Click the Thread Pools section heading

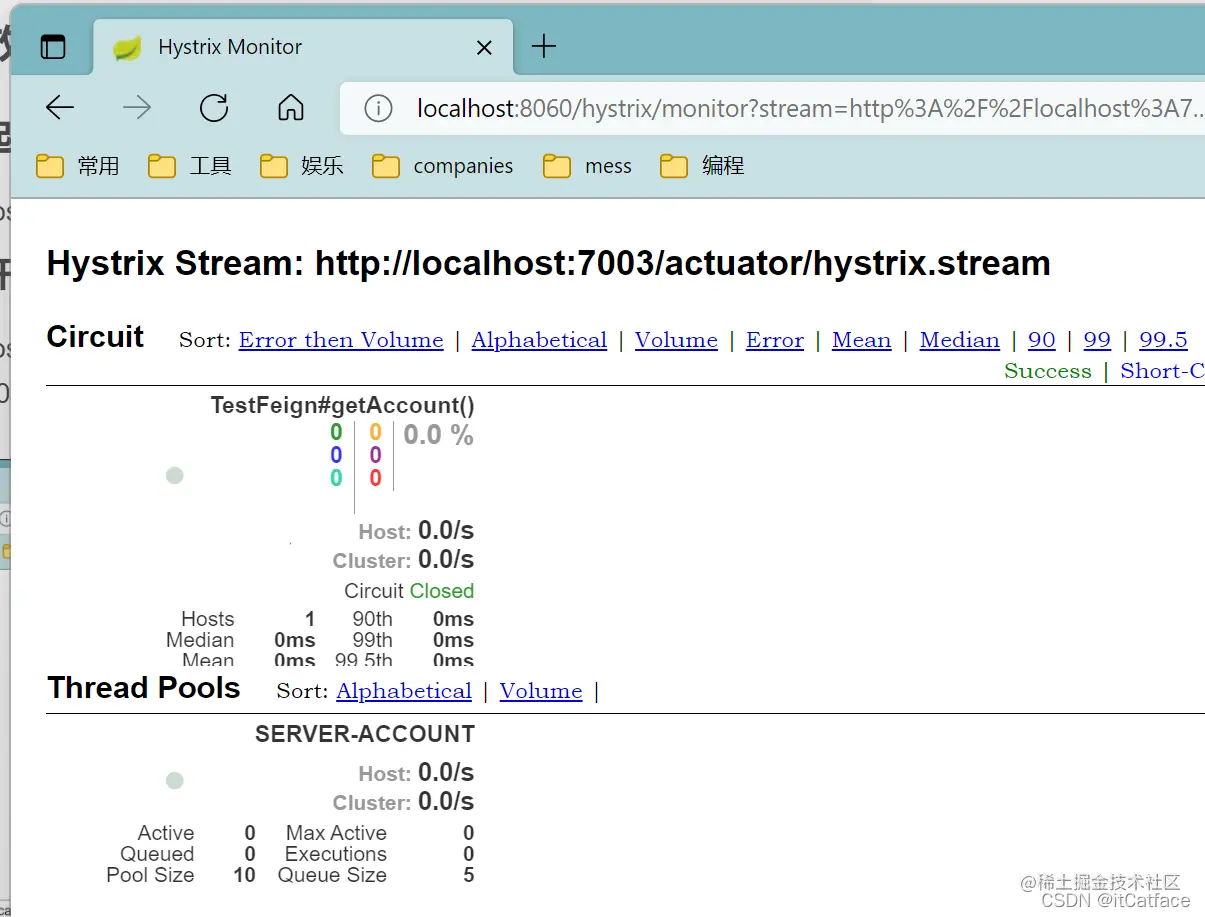(x=144, y=688)
